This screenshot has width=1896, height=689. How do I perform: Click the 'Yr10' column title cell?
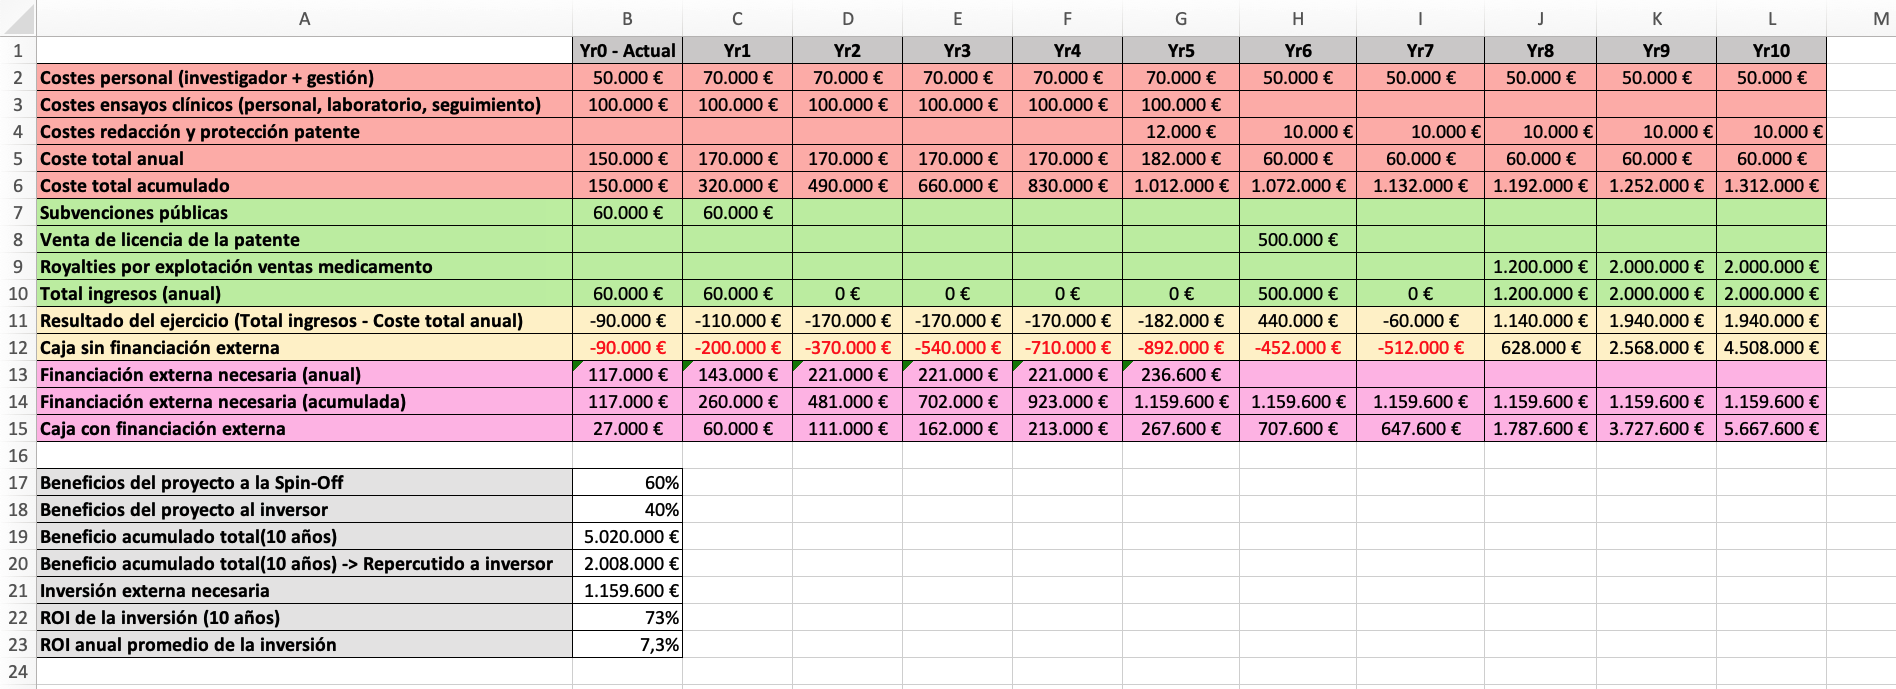(1770, 51)
